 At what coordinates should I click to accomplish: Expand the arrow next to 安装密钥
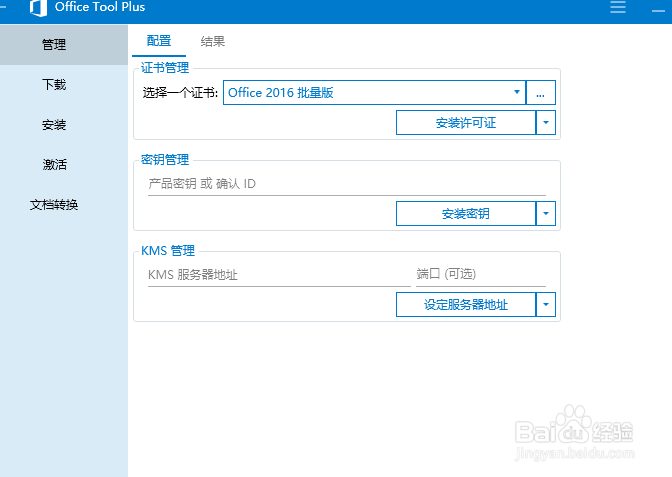[546, 213]
